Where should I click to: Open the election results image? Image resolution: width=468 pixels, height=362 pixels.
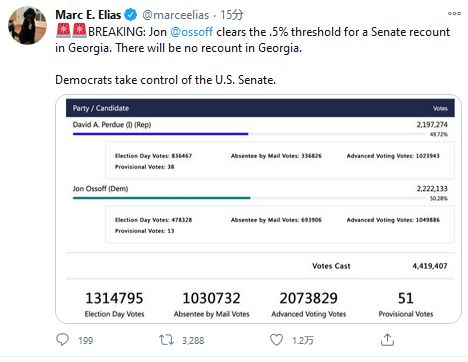click(x=258, y=209)
